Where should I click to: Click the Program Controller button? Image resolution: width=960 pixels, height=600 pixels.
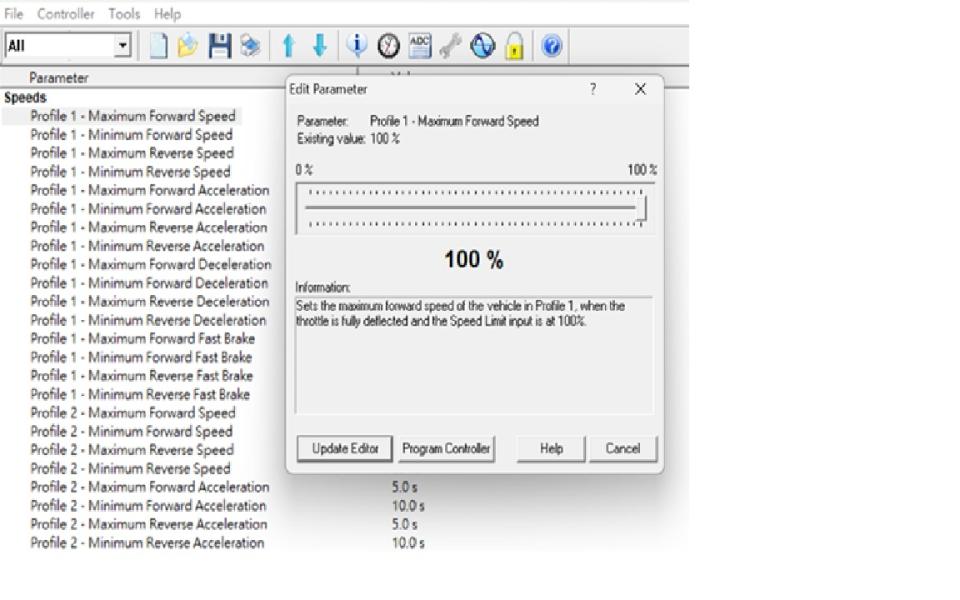446,449
